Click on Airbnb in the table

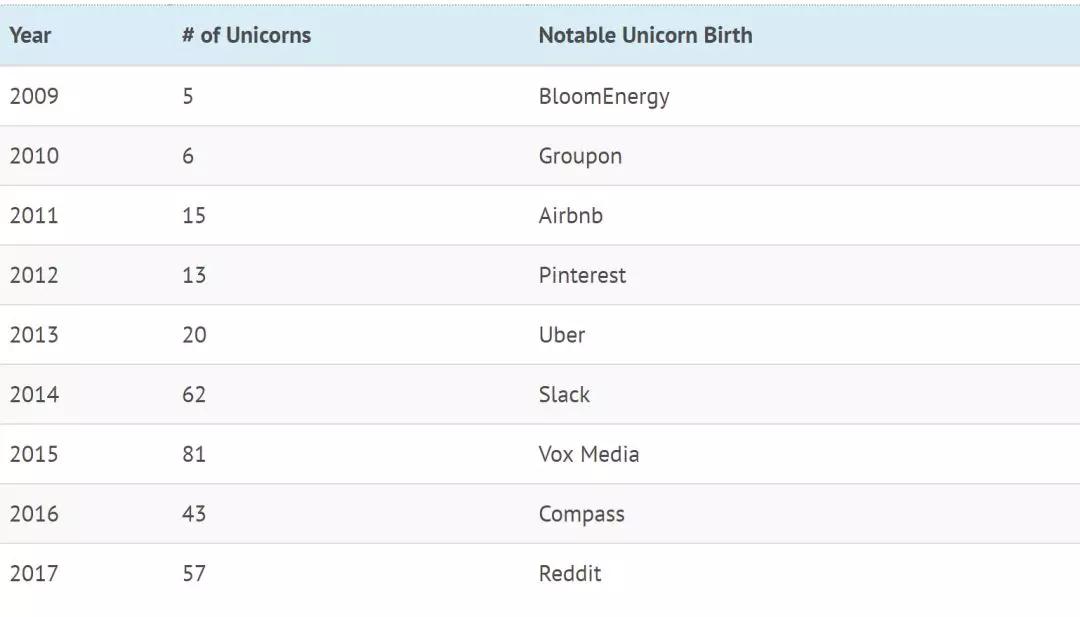click(571, 216)
